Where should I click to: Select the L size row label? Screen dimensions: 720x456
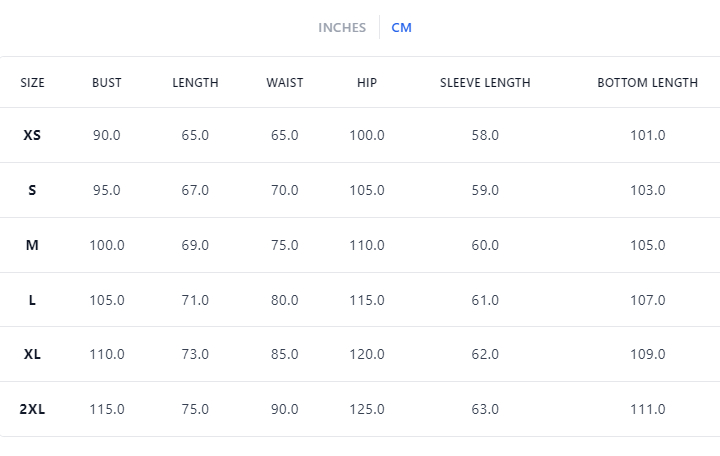[x=32, y=300]
